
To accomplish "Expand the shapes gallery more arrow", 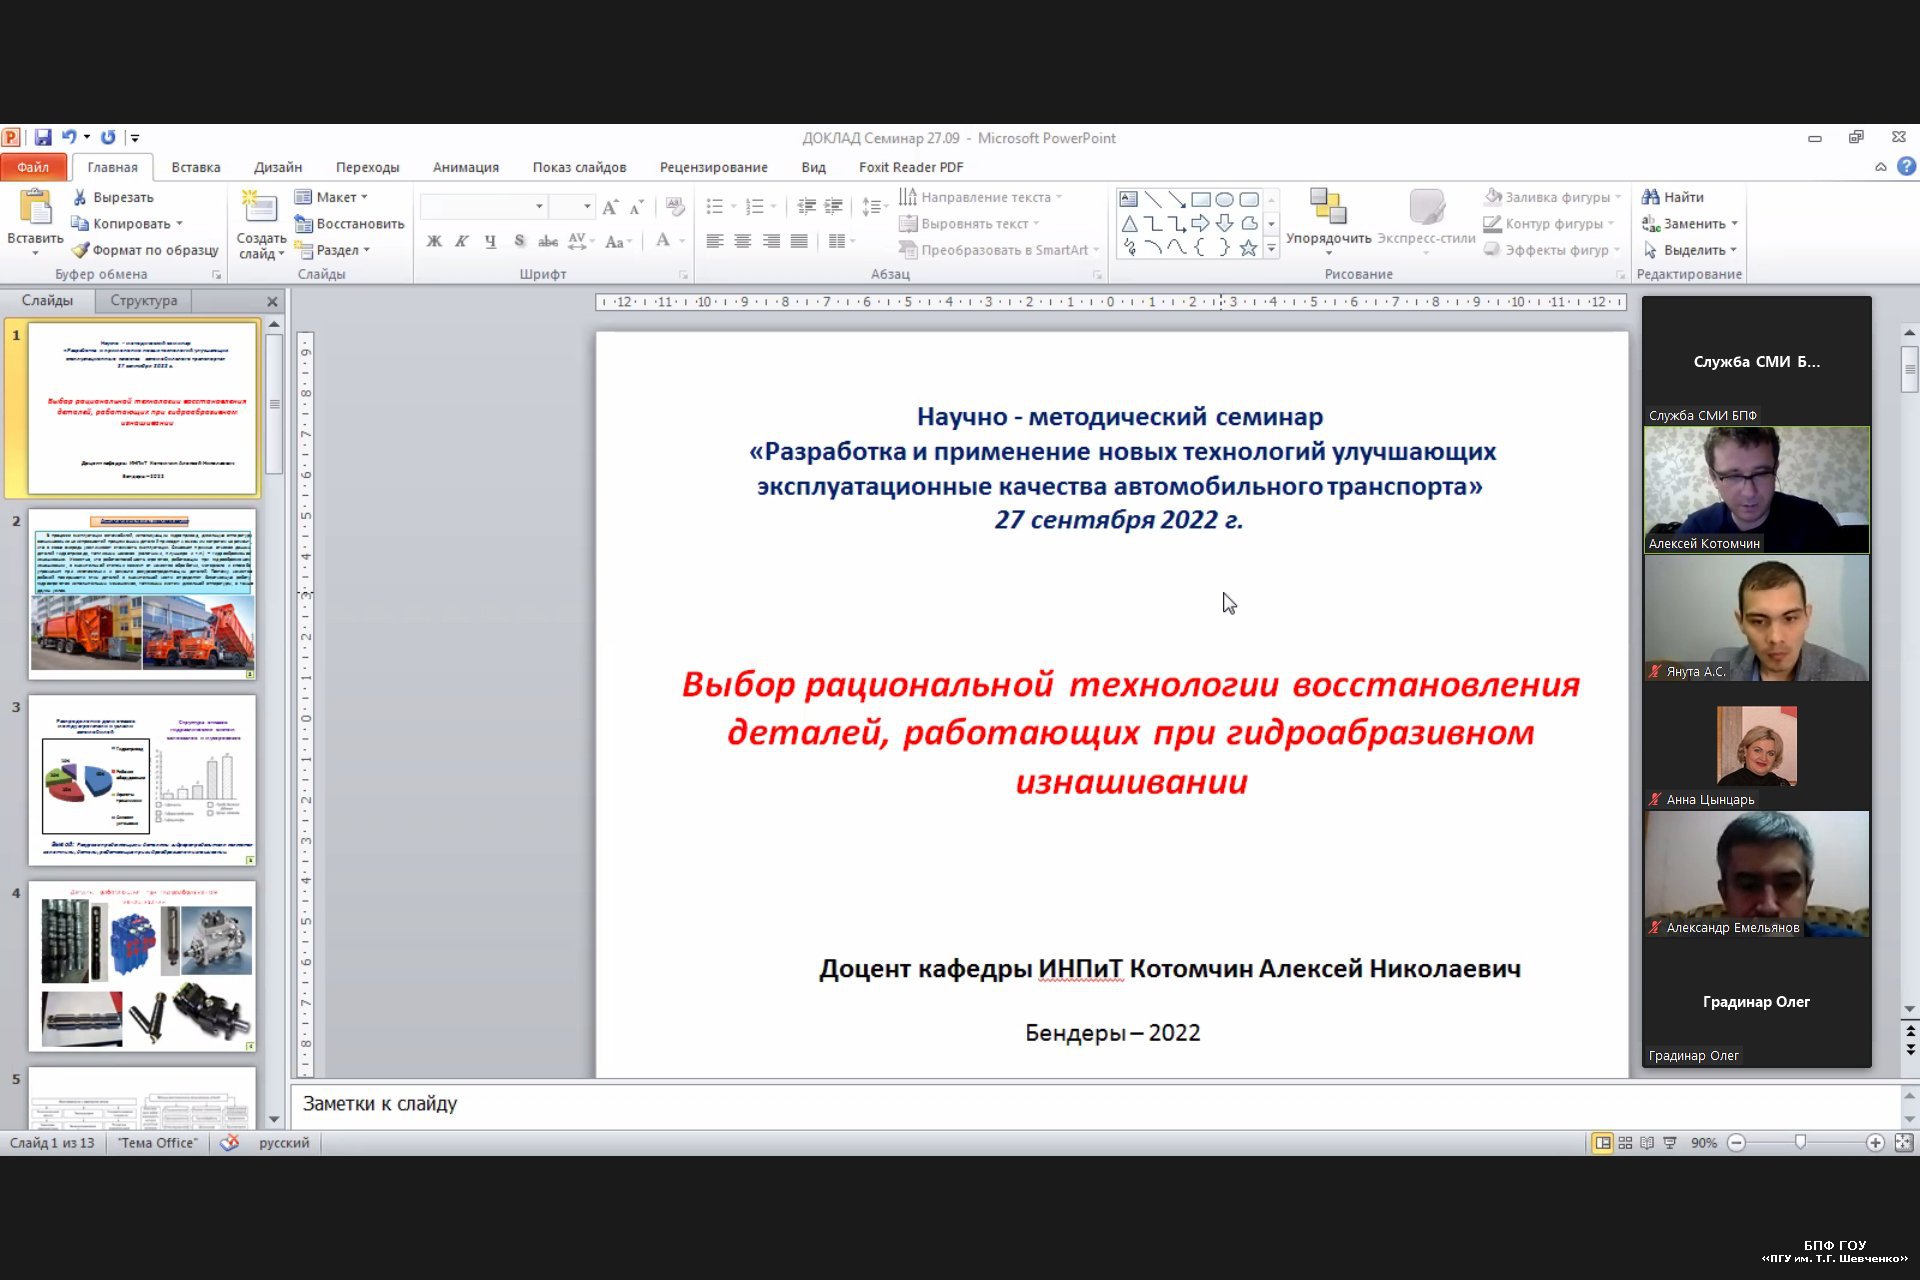I will tap(1272, 248).
